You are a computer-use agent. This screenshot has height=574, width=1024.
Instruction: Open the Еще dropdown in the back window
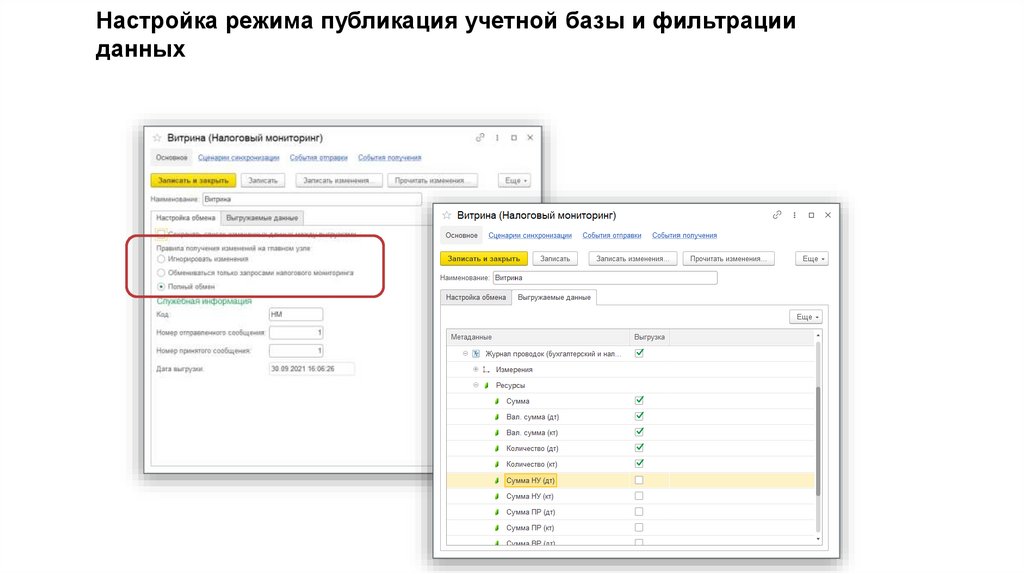click(x=515, y=180)
